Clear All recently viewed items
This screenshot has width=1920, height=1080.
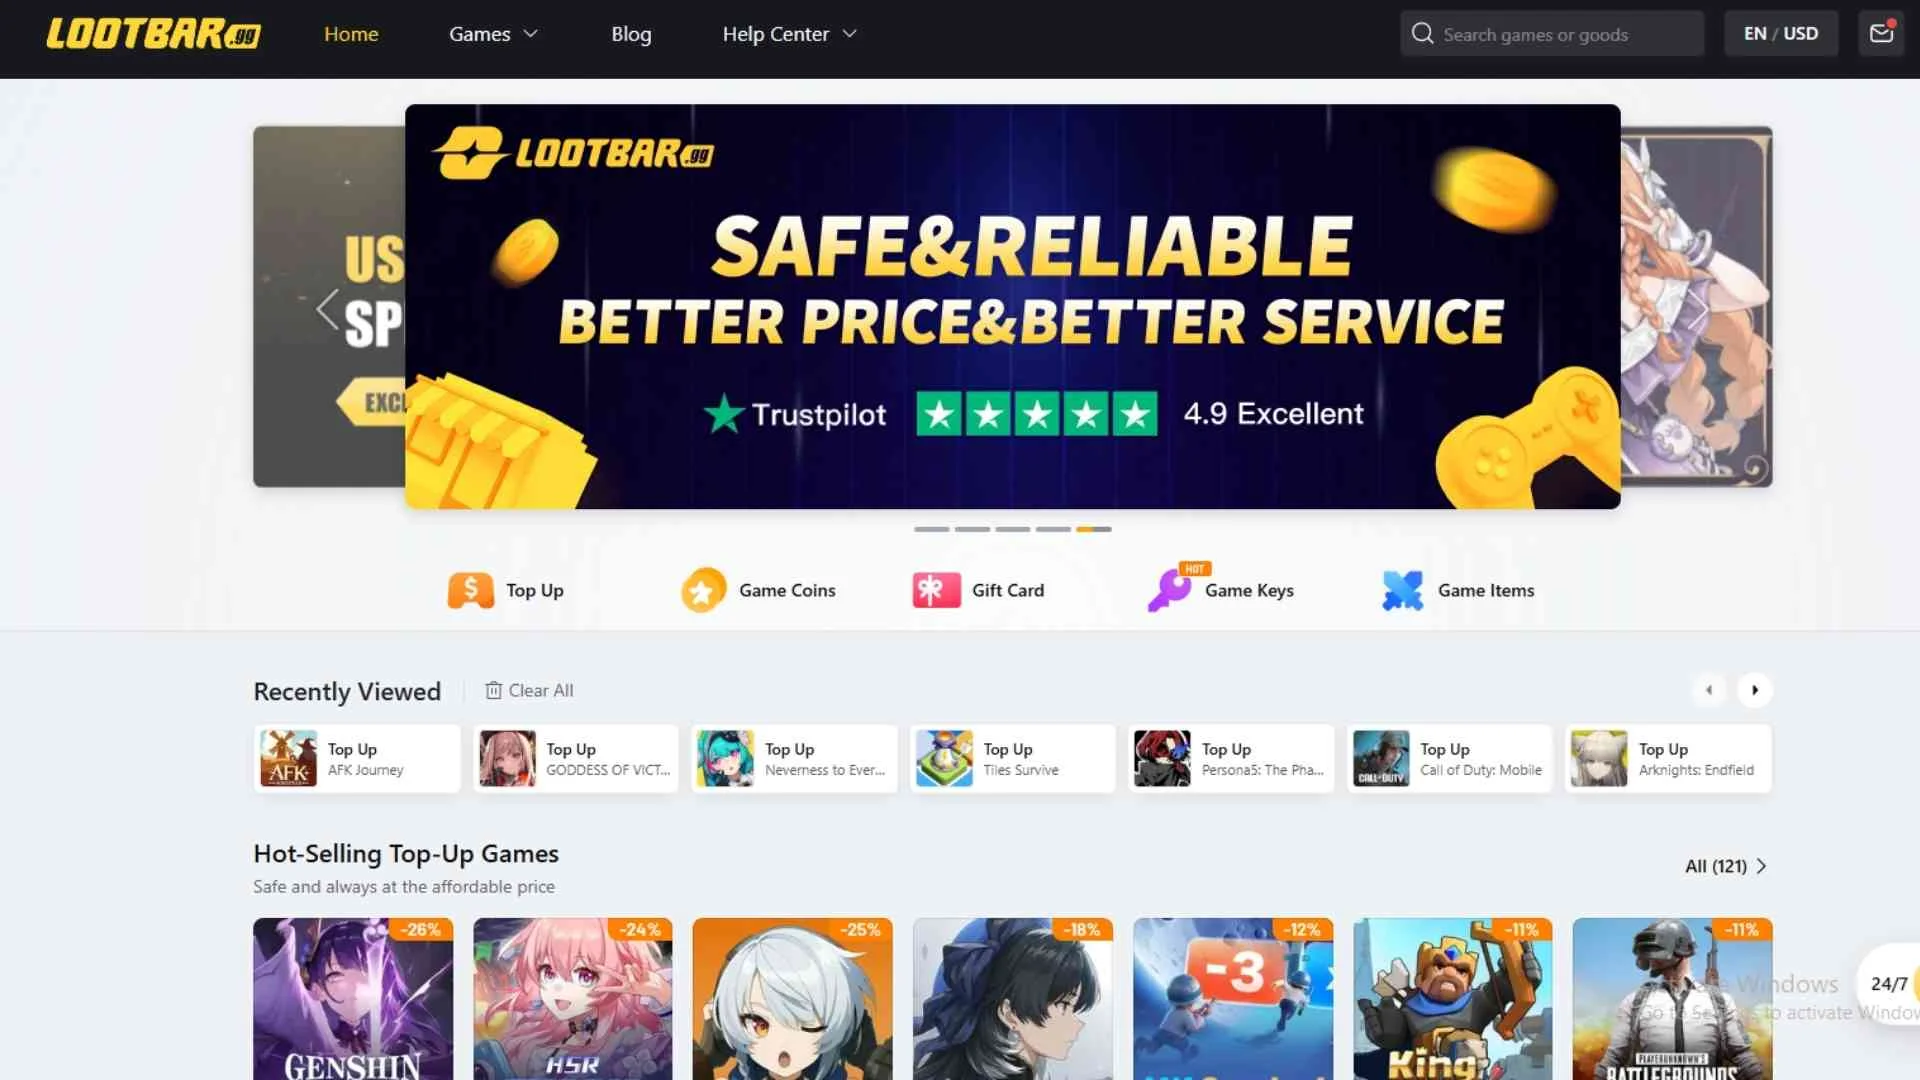click(529, 690)
